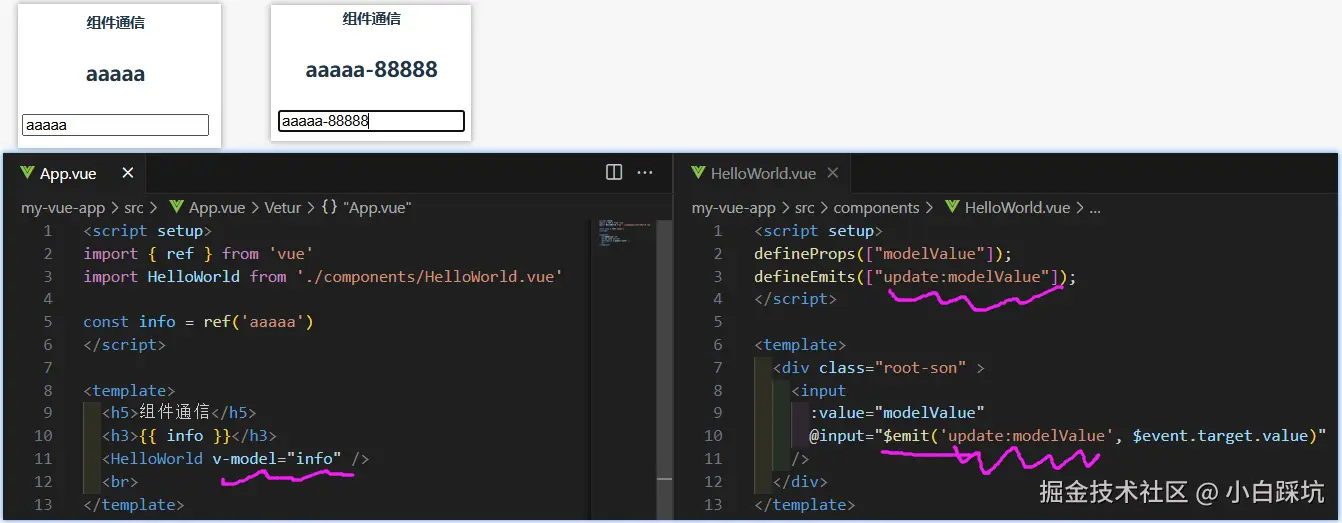Viewport: 1342px width, 523px height.
Task: Click the {{ info }} interpolation in h3
Action: (185, 436)
